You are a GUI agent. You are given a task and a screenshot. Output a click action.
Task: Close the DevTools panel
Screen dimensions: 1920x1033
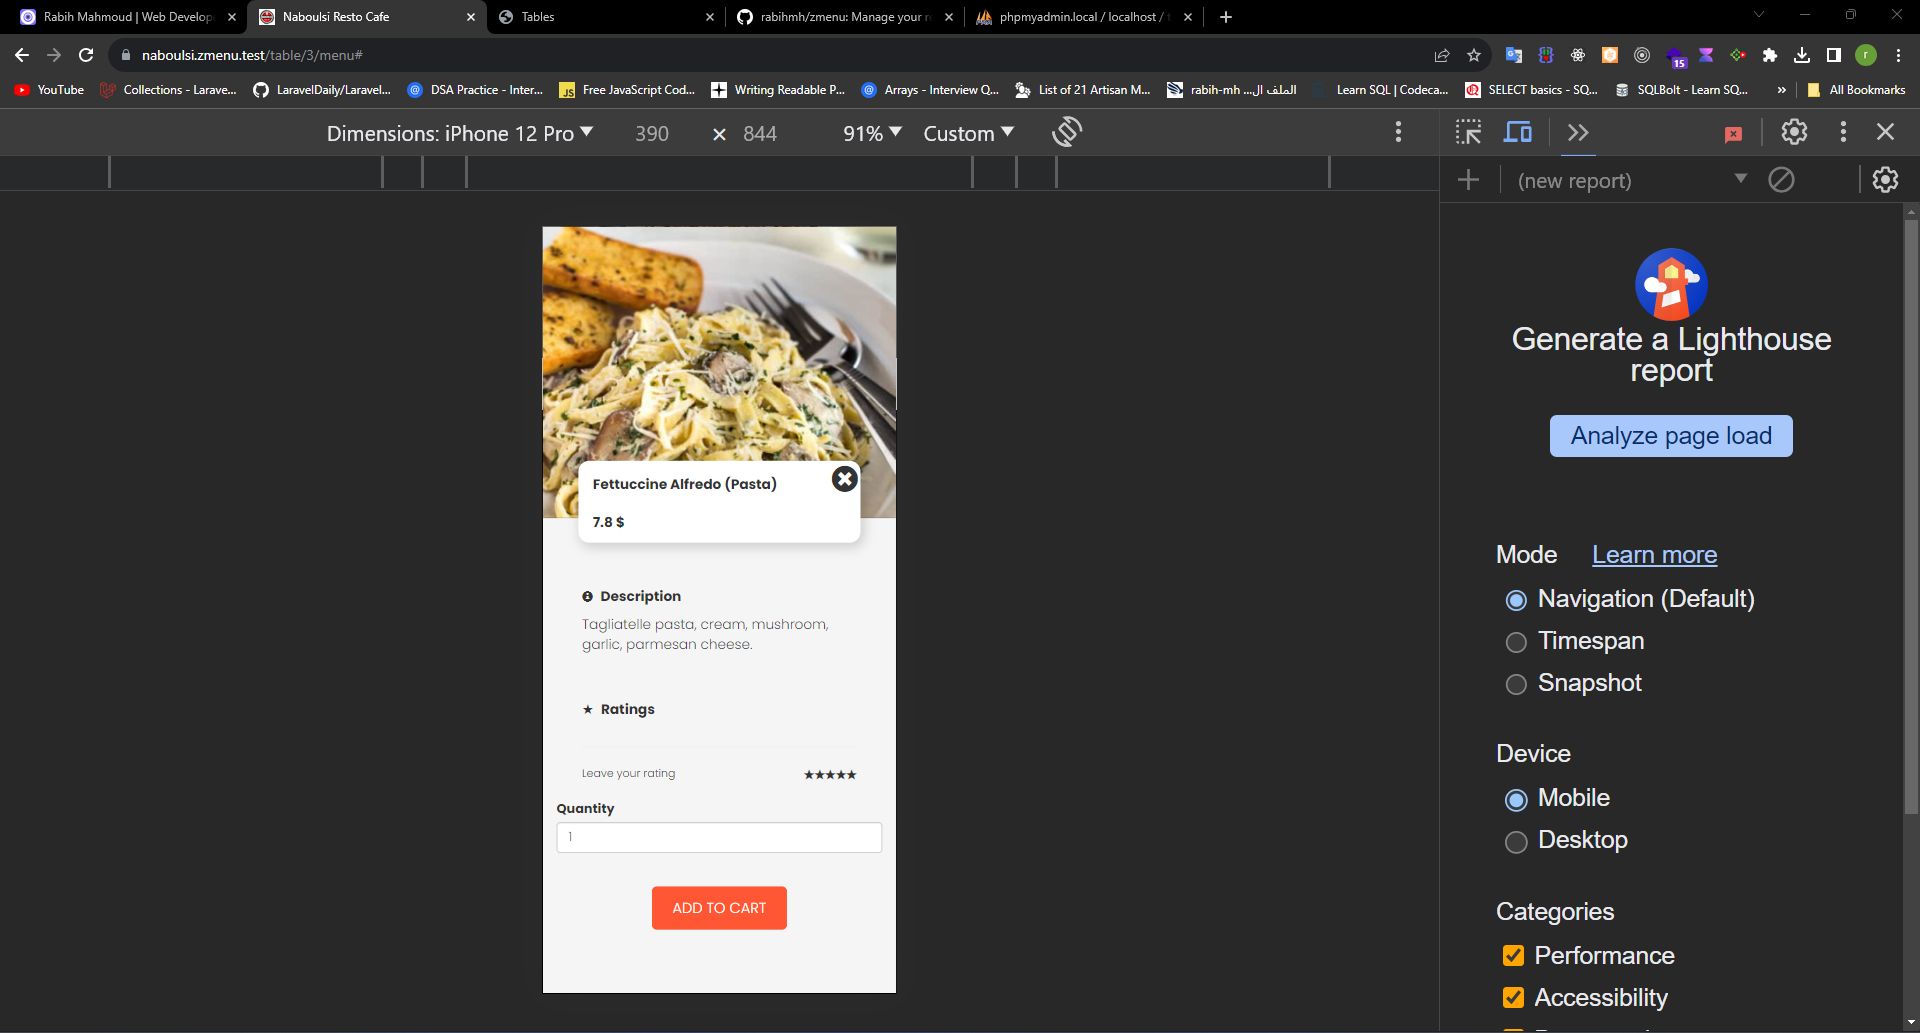click(x=1885, y=132)
